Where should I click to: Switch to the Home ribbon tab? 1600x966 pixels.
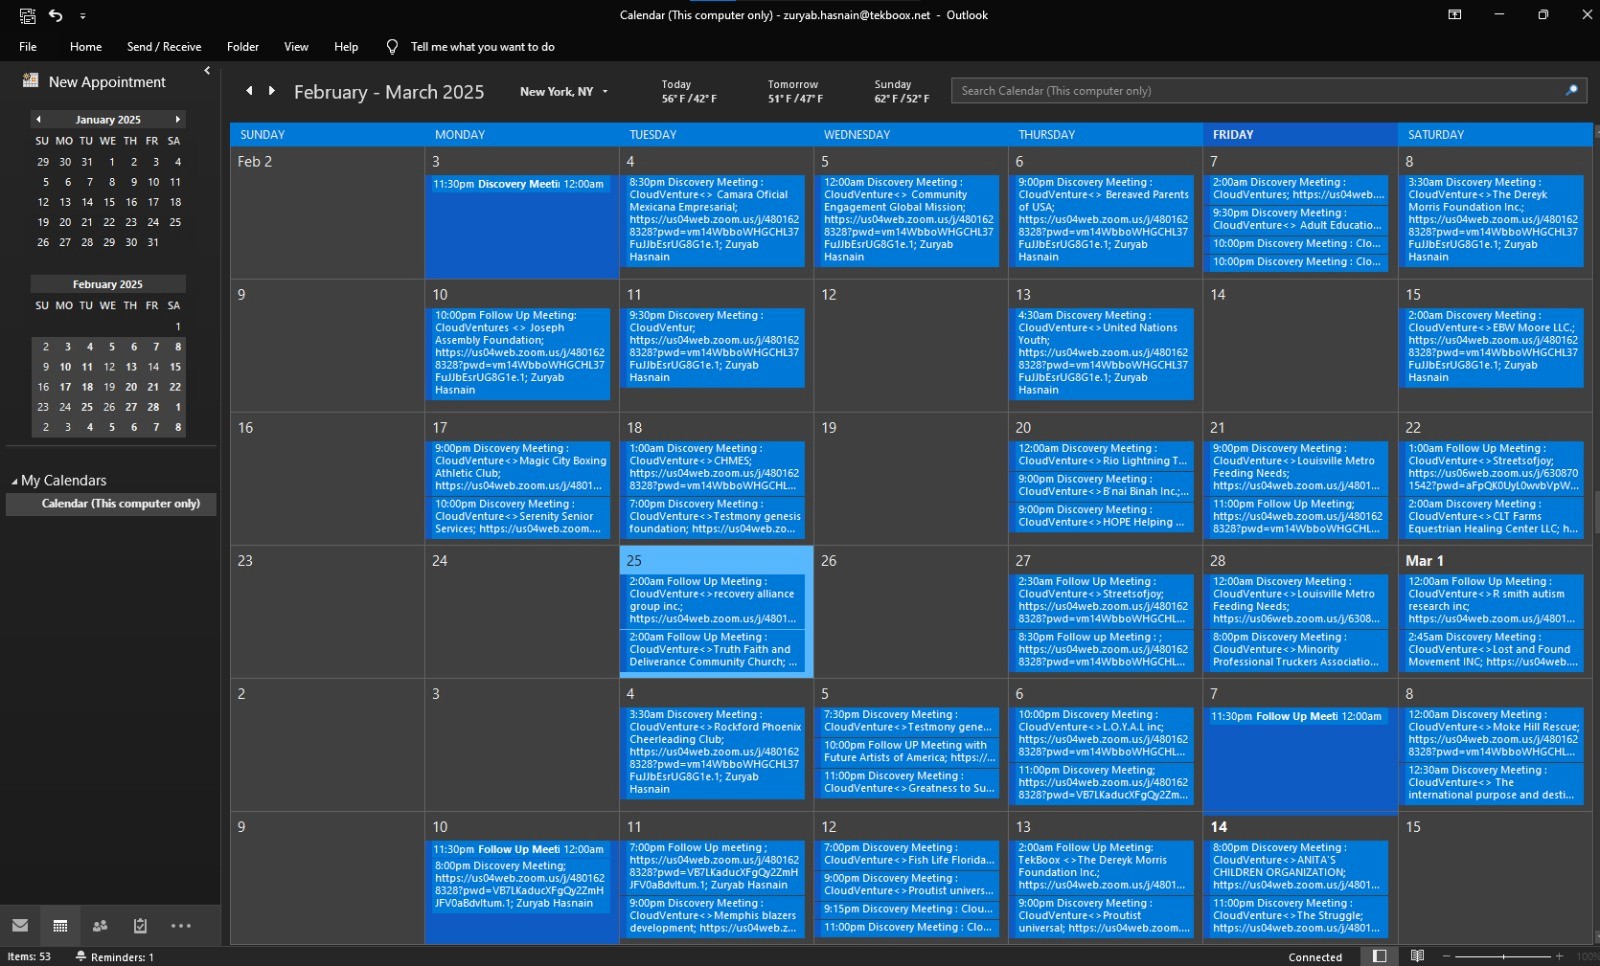point(86,47)
